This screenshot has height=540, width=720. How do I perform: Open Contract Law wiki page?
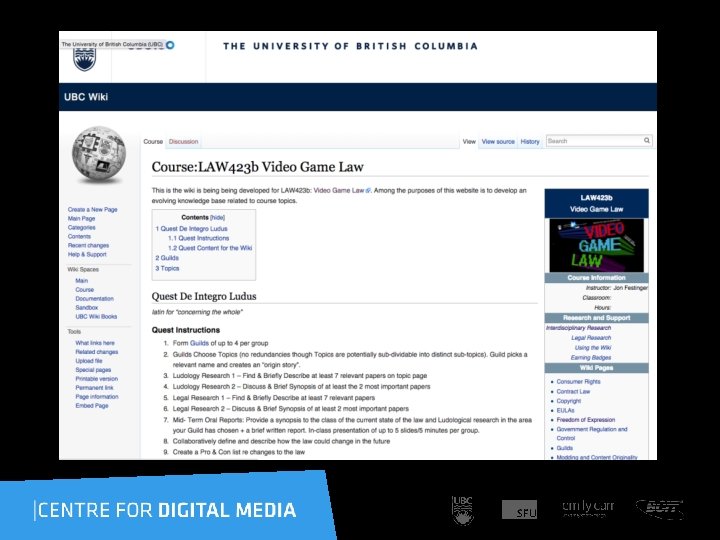pyautogui.click(x=573, y=391)
